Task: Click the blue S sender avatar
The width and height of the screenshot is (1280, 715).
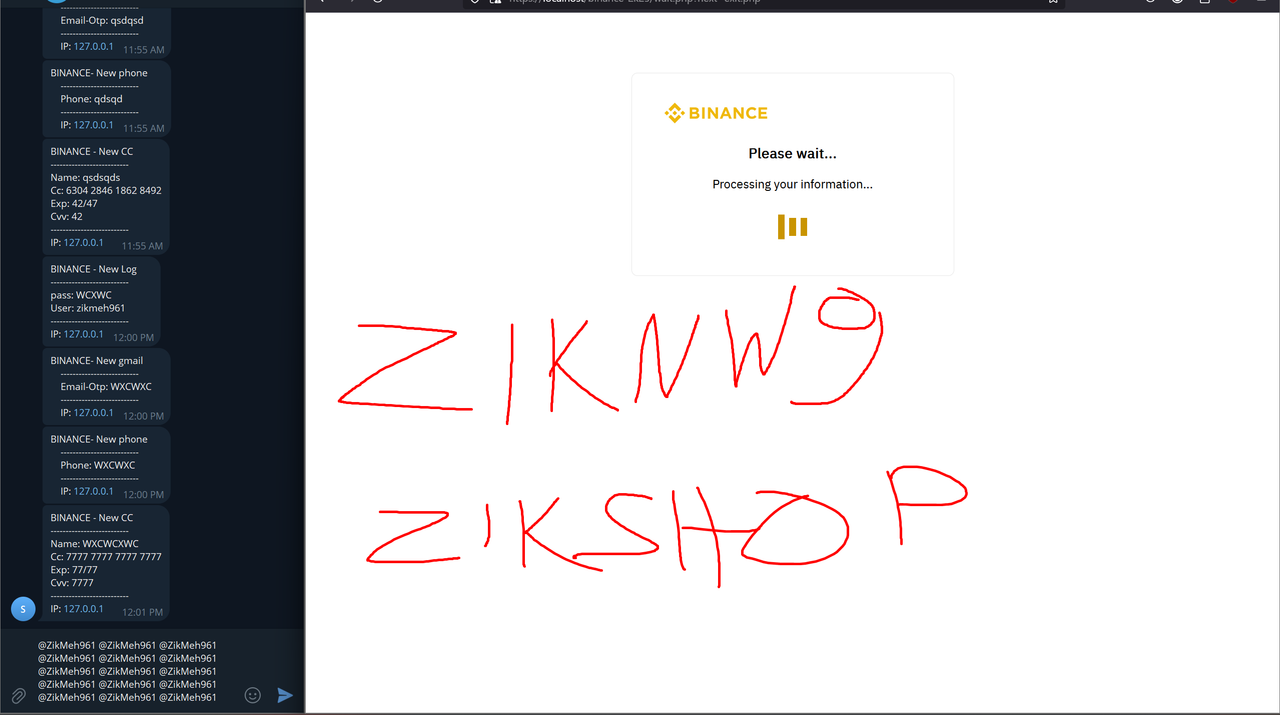Action: [x=23, y=608]
